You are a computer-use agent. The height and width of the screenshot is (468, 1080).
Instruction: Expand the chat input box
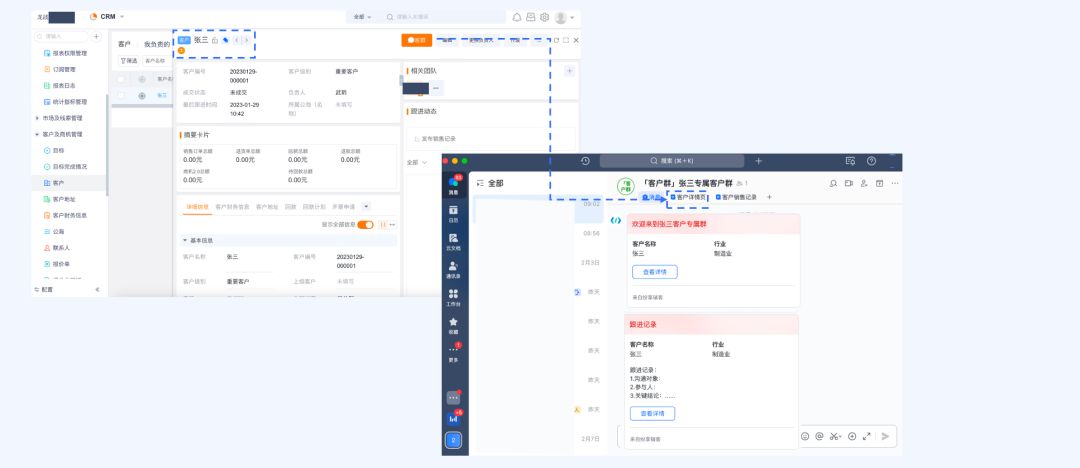[x=866, y=436]
